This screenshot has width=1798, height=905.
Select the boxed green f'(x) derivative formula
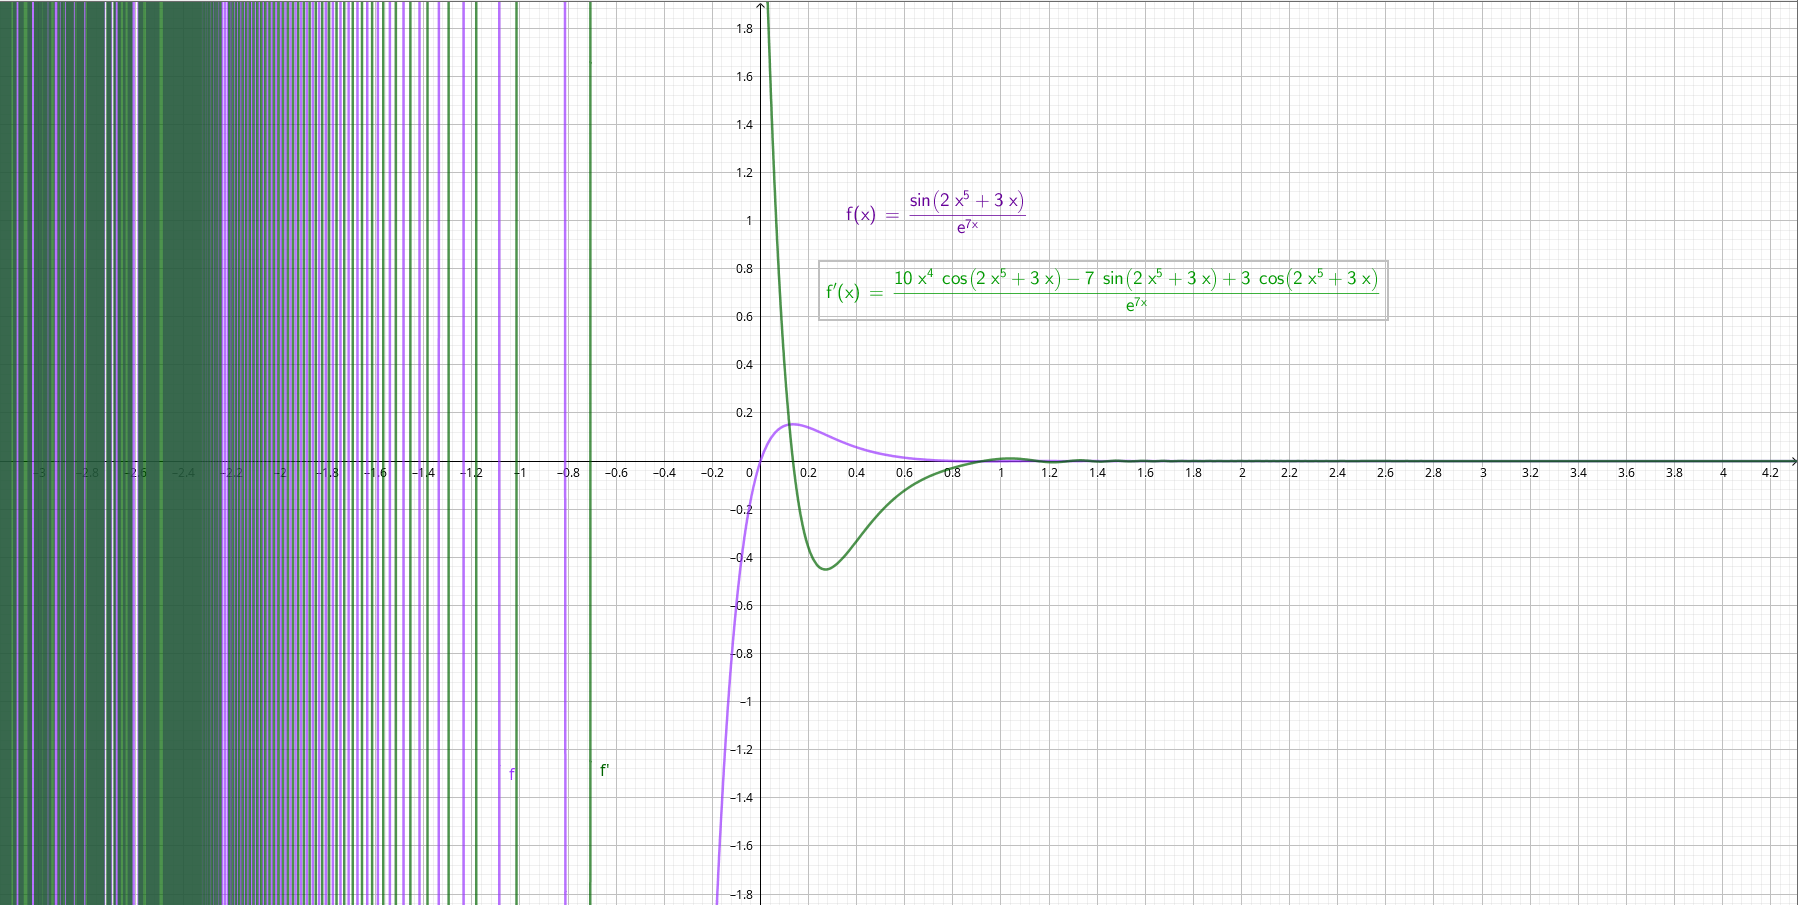1103,290
